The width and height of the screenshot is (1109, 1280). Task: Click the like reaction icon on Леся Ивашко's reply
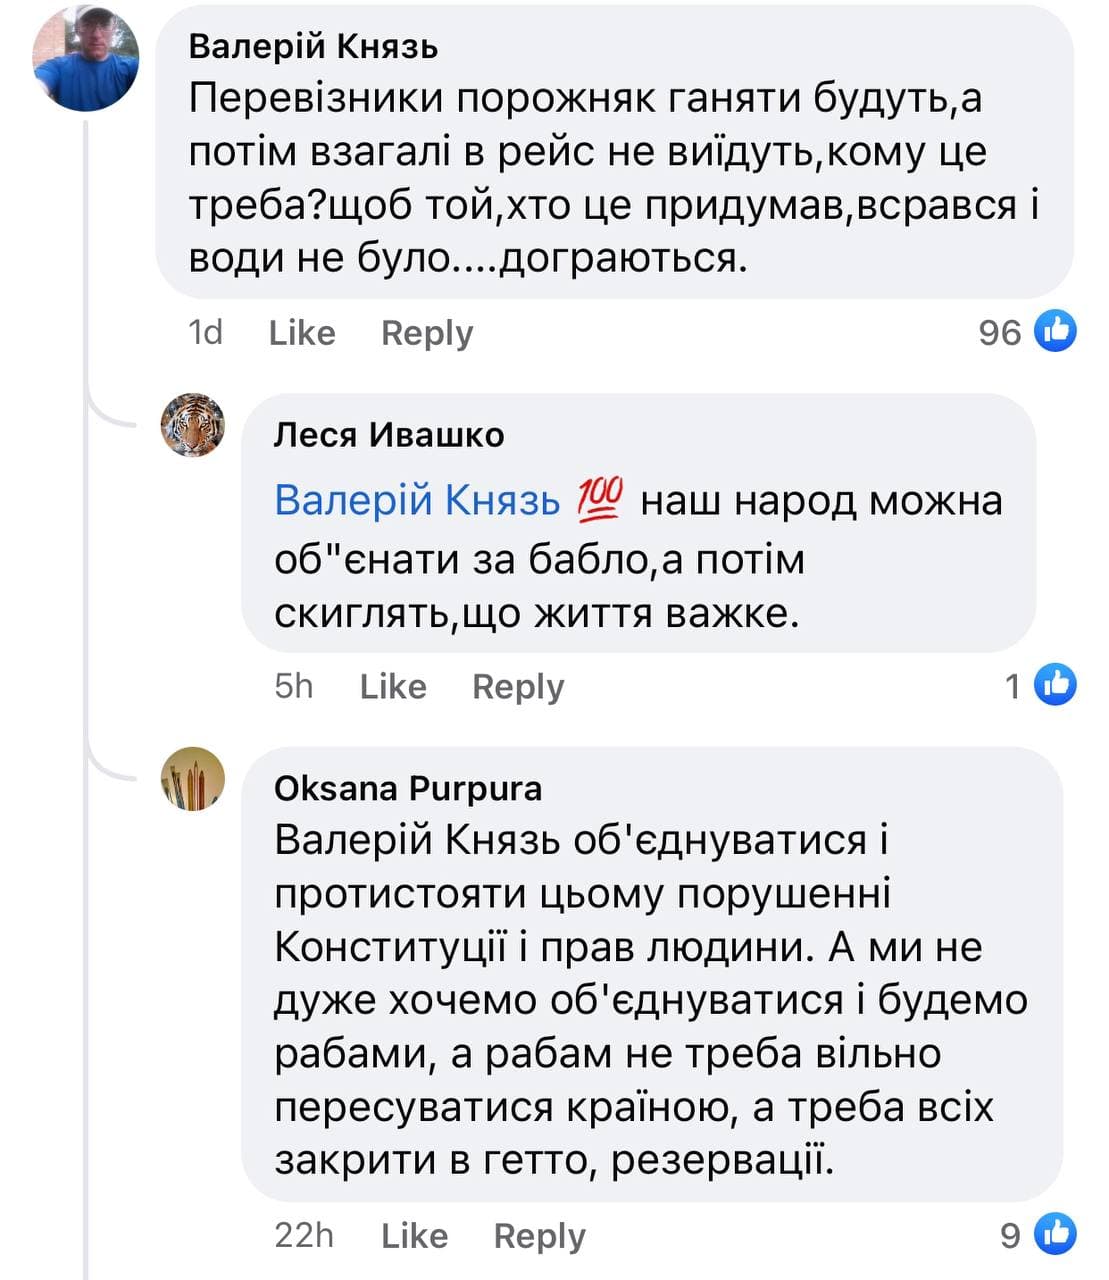[1054, 685]
